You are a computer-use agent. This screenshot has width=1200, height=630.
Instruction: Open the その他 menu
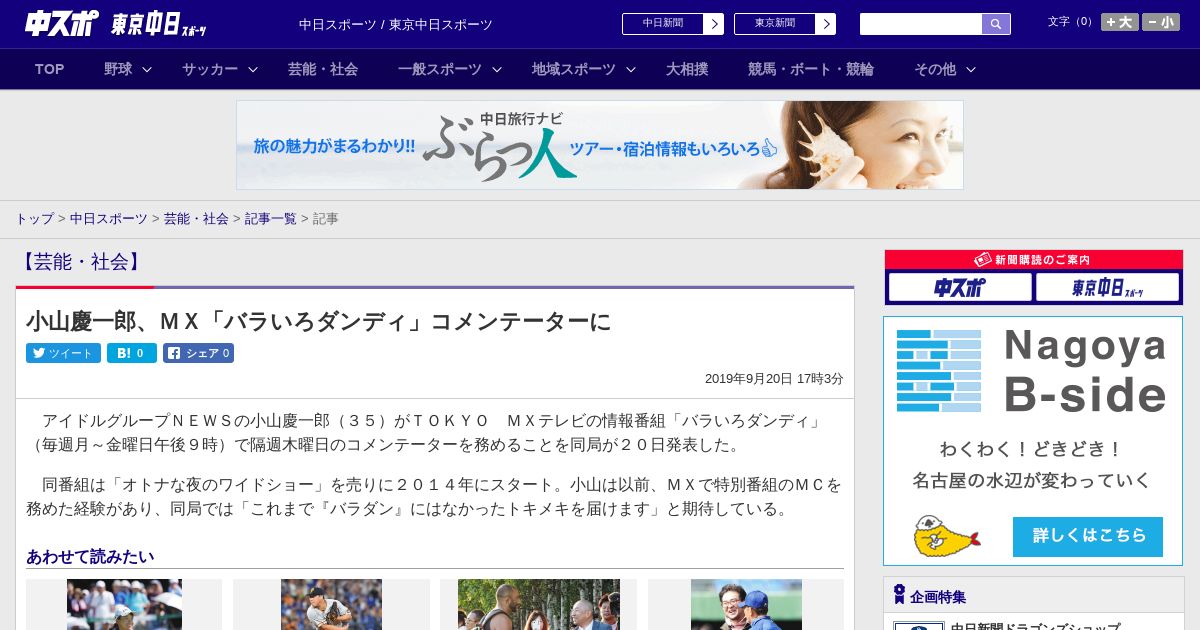(x=935, y=69)
